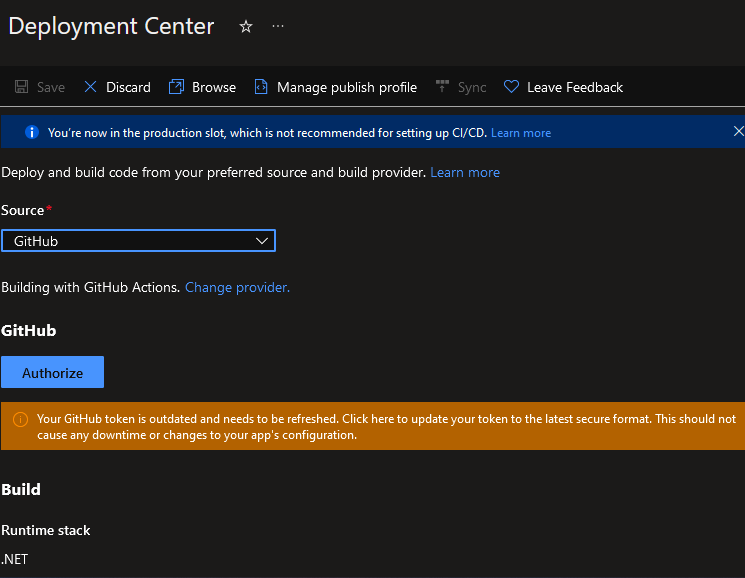Open Learn more link after deploy description
Viewport: 745px width, 578px height.
(x=465, y=172)
